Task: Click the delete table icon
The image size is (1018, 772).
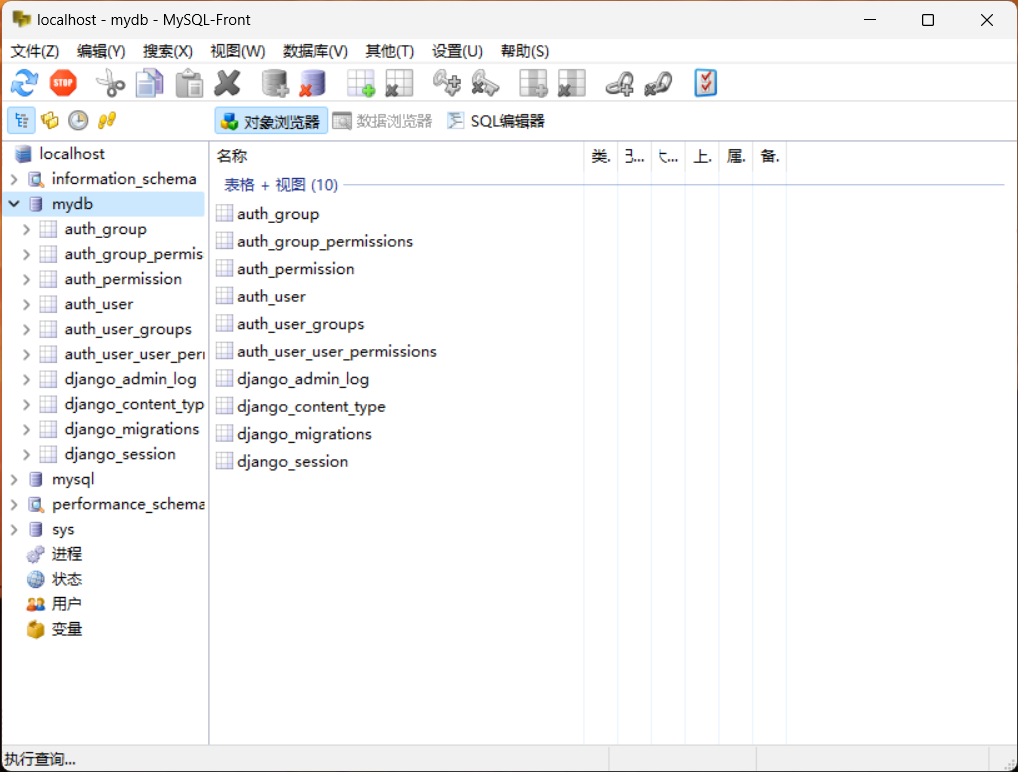Action: tap(399, 83)
